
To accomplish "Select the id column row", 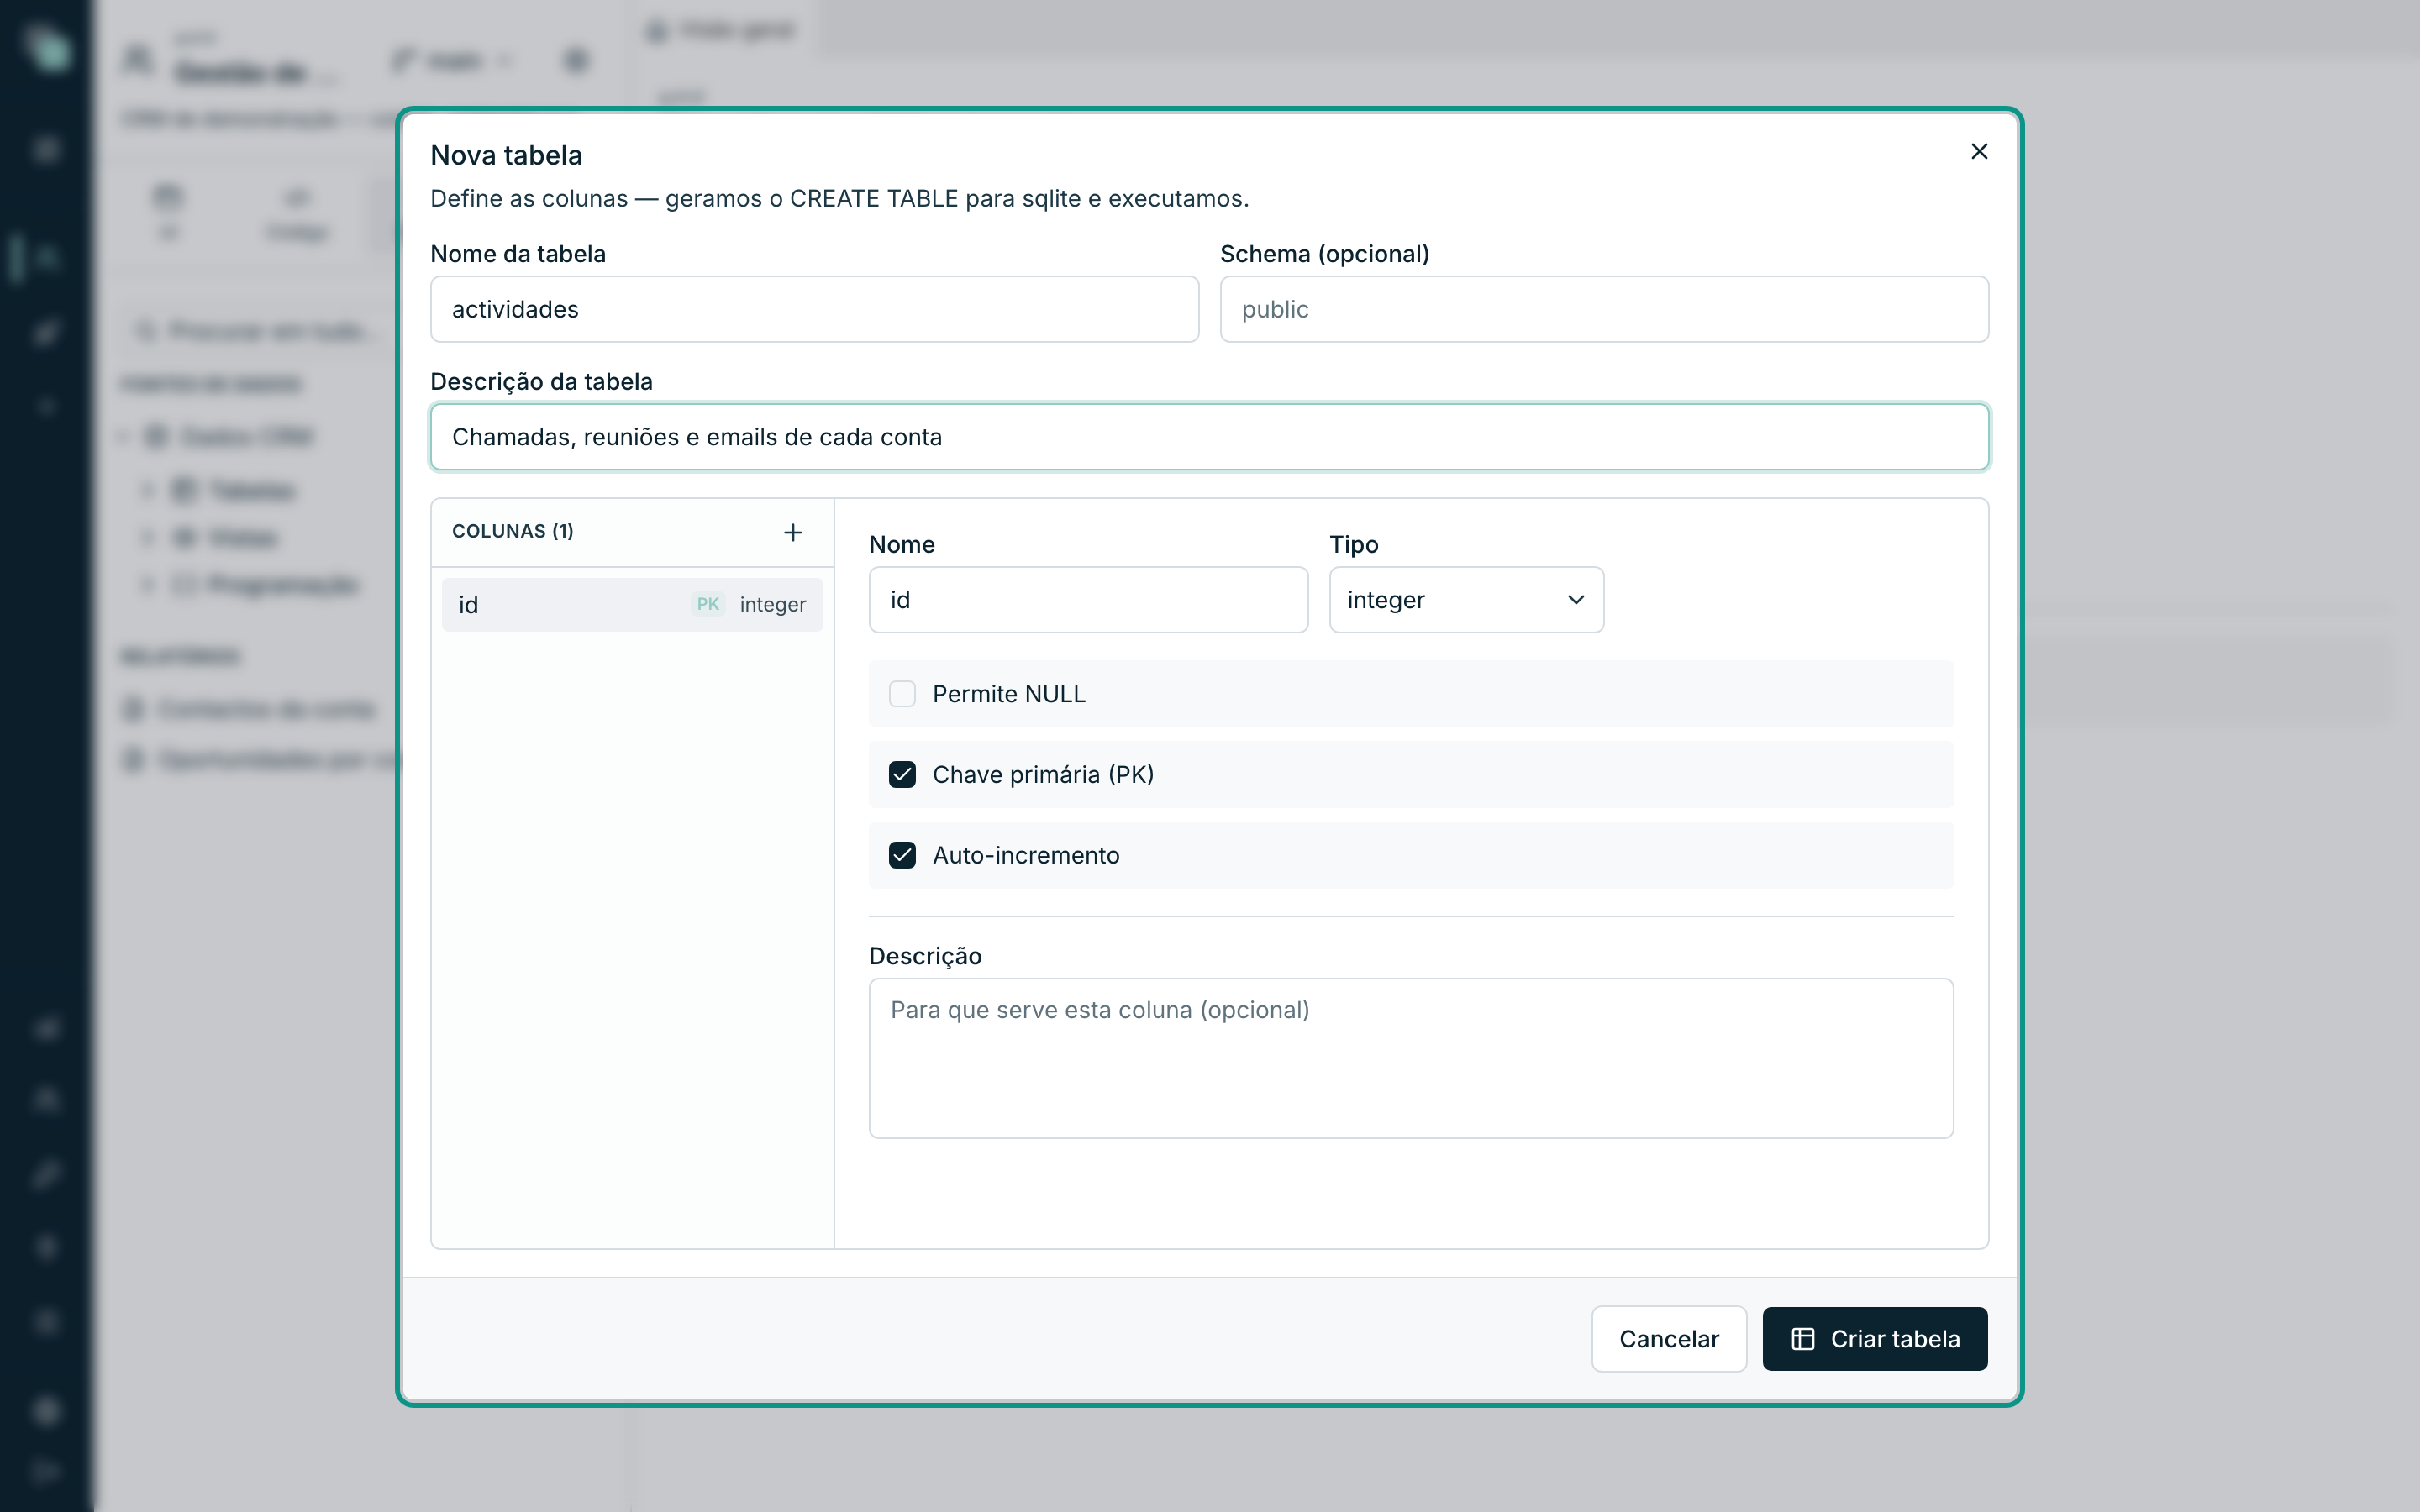I will pyautogui.click(x=632, y=604).
